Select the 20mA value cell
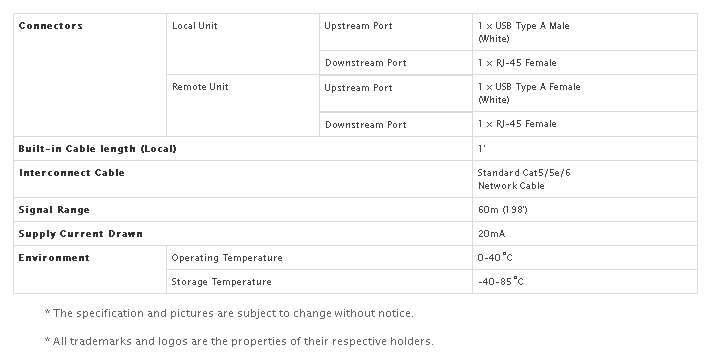This screenshot has width=710, height=360. [585, 234]
